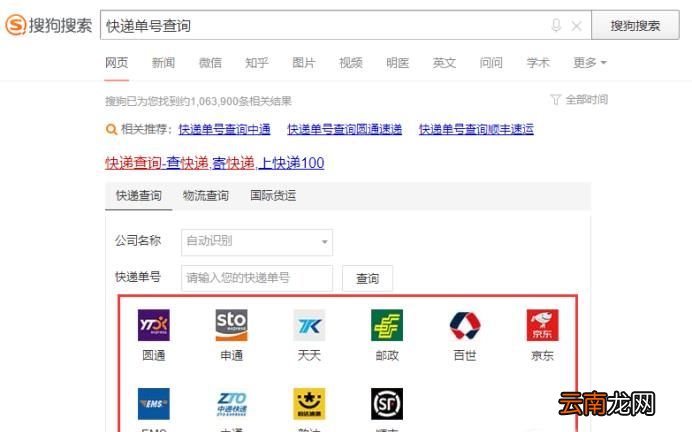Switch to the 新闻 tab
Image resolution: width=692 pixels, height=432 pixels.
[163, 63]
